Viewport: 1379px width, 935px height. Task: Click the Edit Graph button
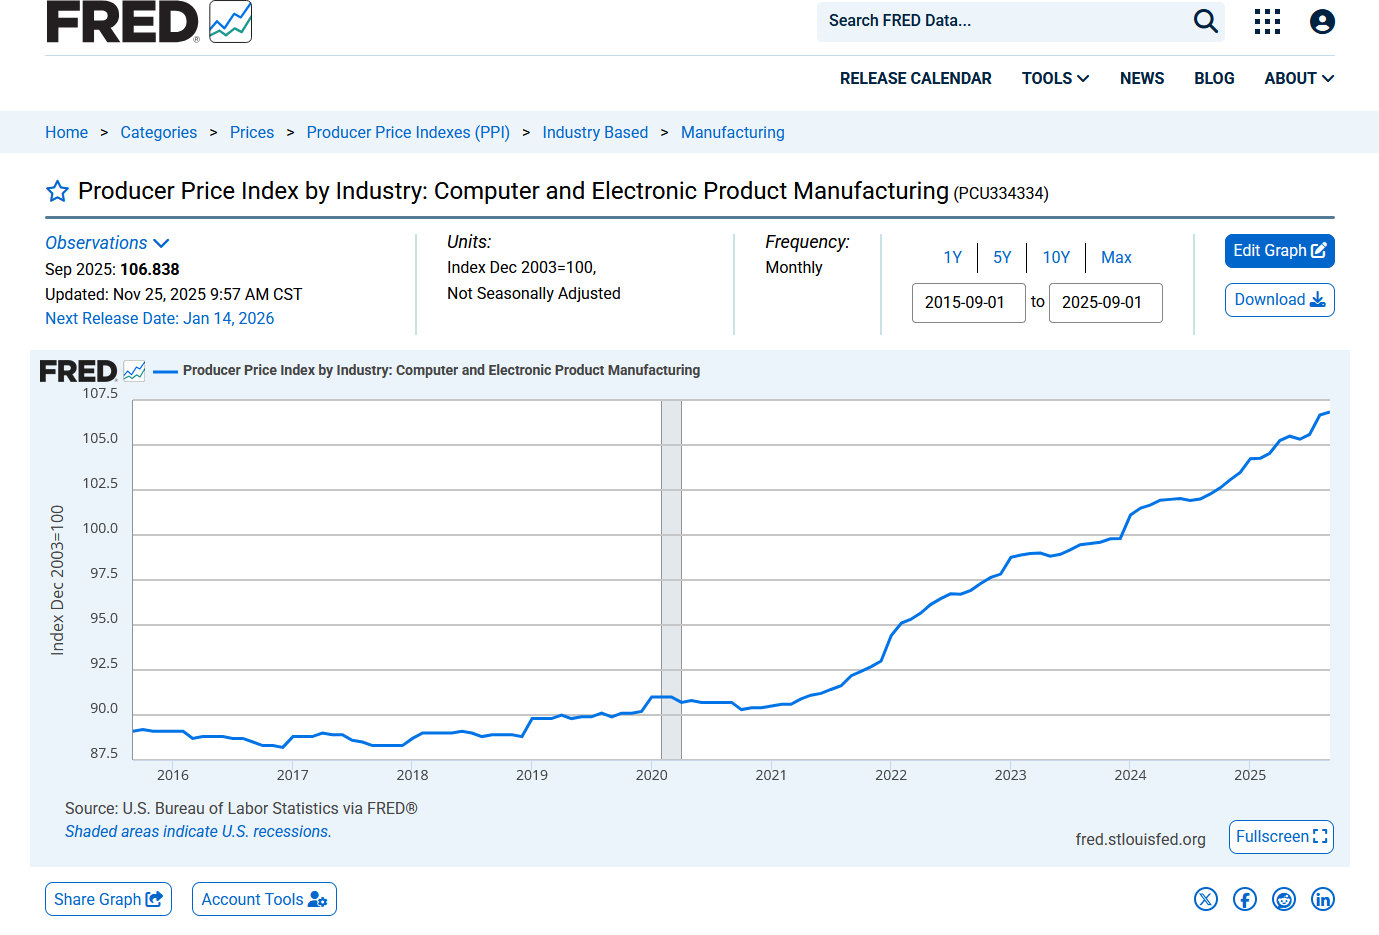click(1280, 251)
